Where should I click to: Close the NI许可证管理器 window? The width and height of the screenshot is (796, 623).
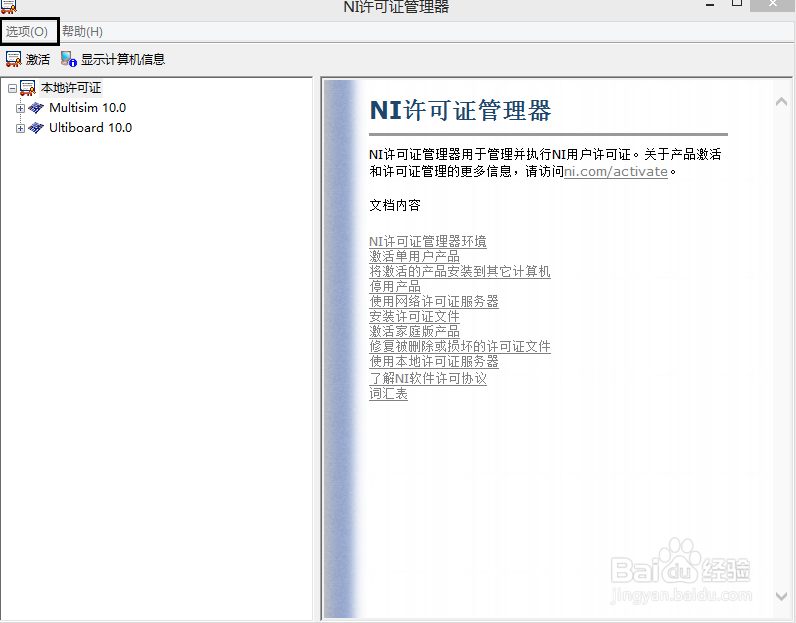pyautogui.click(x=772, y=5)
